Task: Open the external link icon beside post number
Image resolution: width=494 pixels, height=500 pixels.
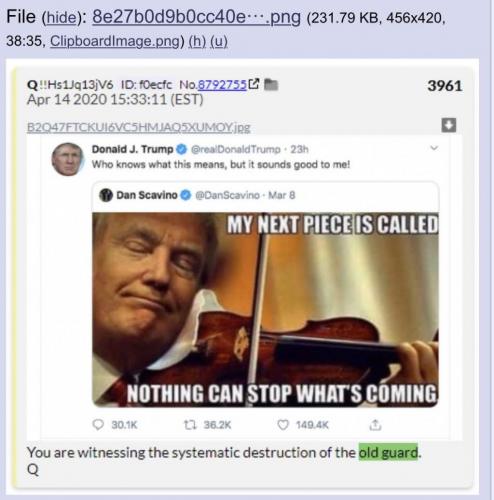Action: coord(254,84)
